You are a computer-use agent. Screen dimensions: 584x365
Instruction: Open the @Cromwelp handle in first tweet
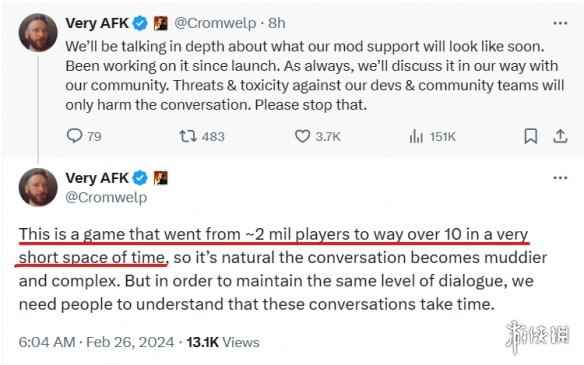tap(215, 23)
